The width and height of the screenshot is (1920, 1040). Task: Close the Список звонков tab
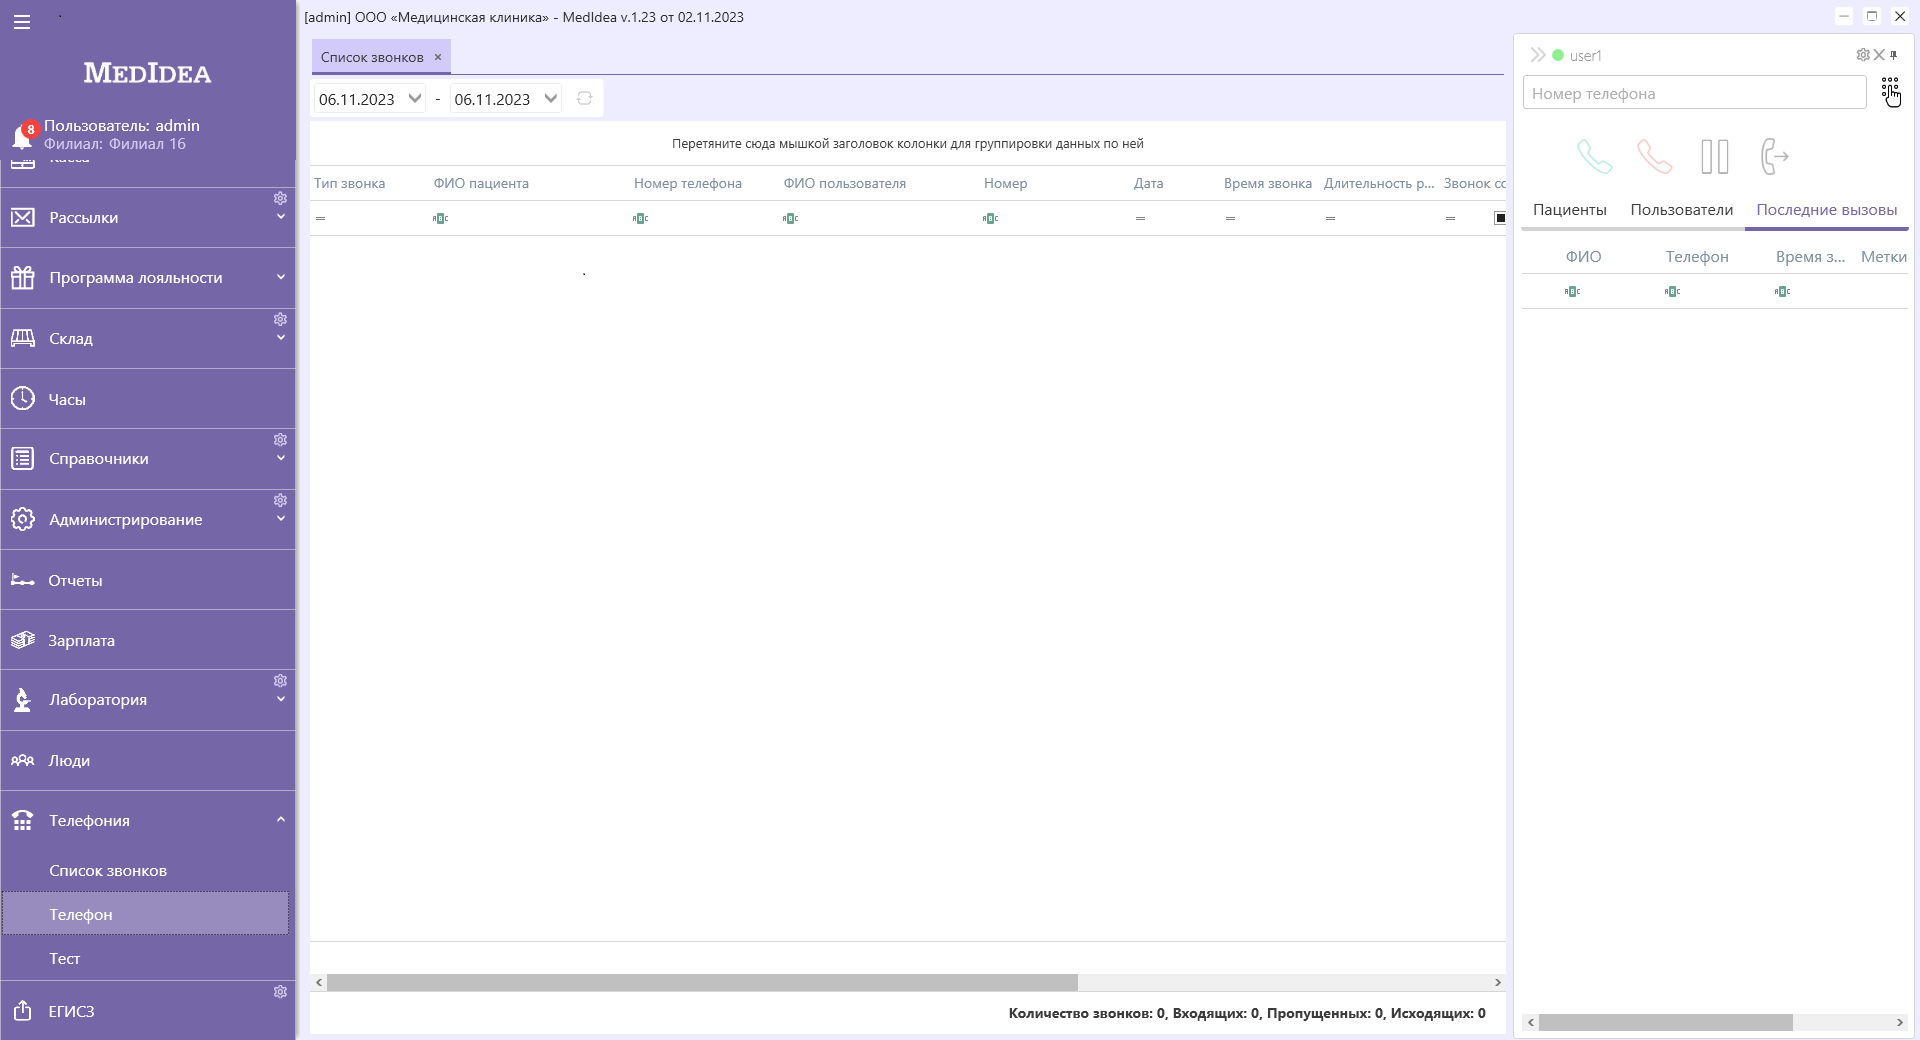[438, 57]
